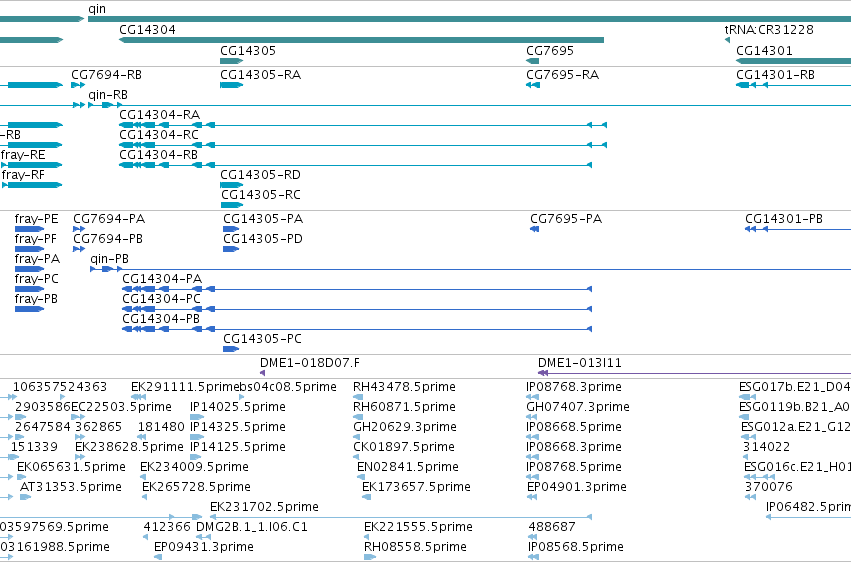Select the CG7695 gene arrow
This screenshot has height=562, width=851.
coord(532,61)
